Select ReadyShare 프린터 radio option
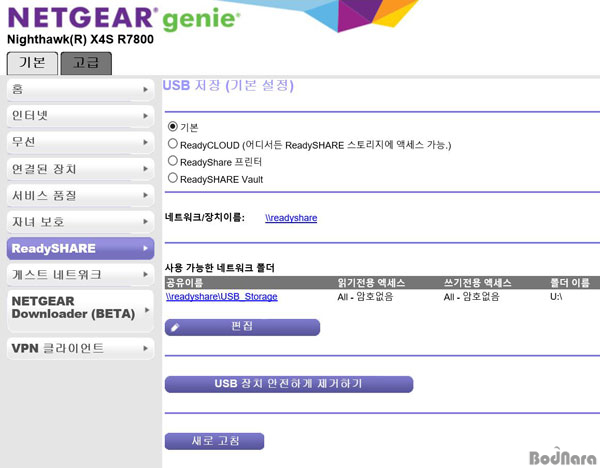Image resolution: width=600 pixels, height=468 pixels. pos(173,161)
